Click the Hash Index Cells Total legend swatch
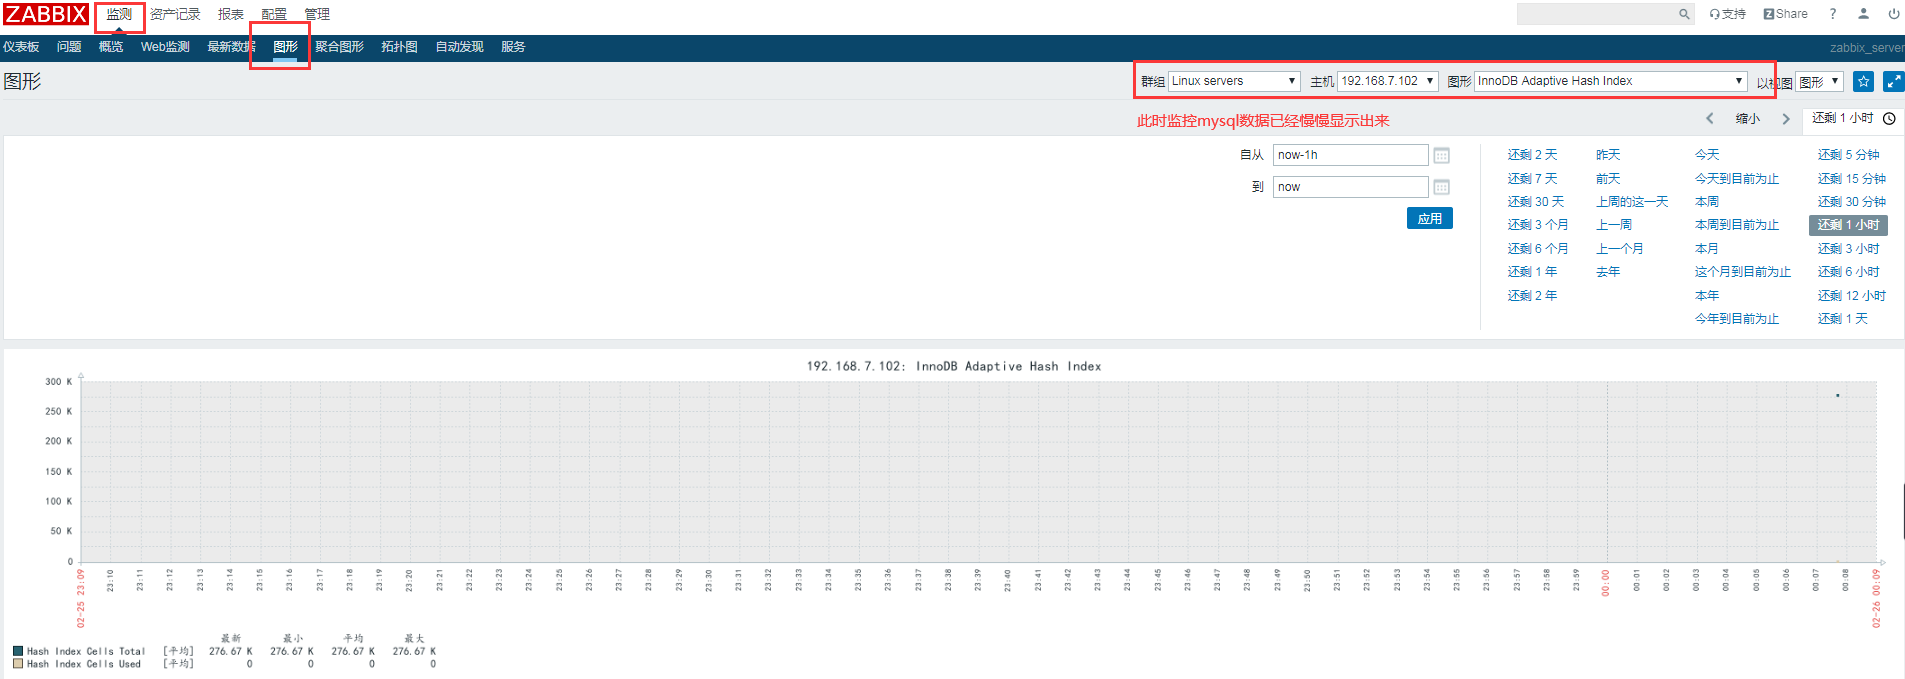Screen dimensions: 1905x679 pyautogui.click(x=18, y=651)
